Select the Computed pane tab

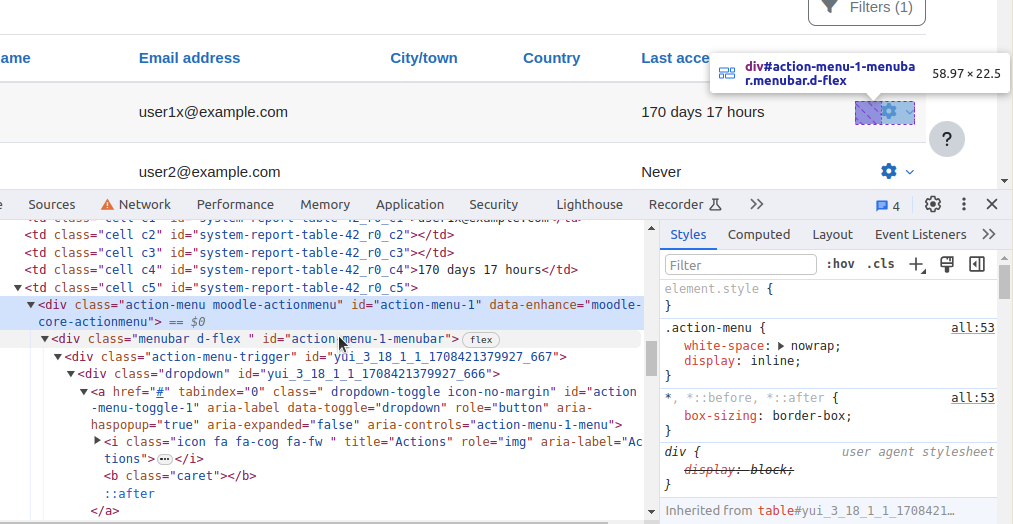tap(758, 235)
